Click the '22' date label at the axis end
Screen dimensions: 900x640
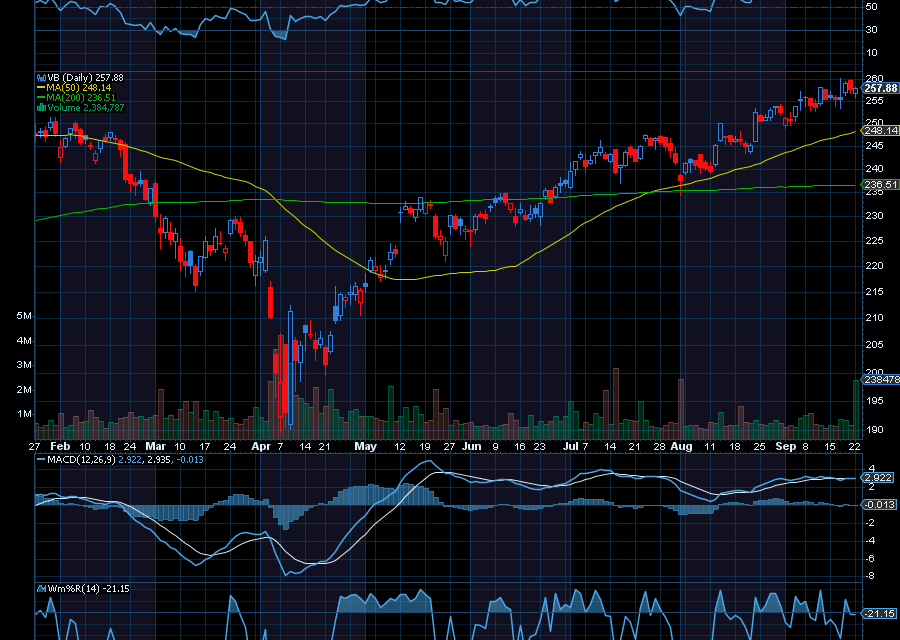(x=855, y=447)
